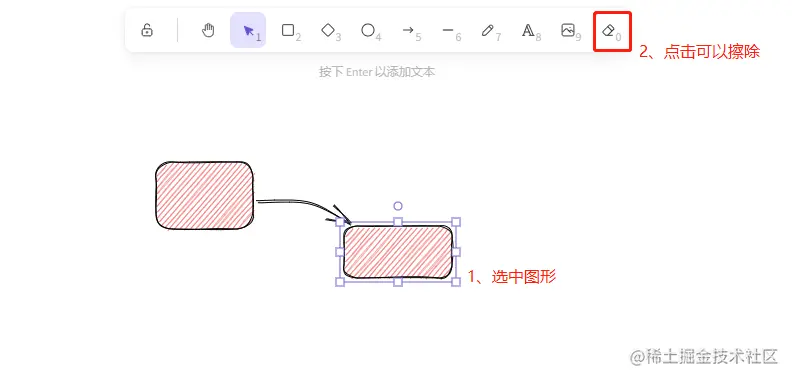Click the bottom-middle resize handle of selection
Image resolution: width=792 pixels, height=380 pixels.
click(398, 282)
